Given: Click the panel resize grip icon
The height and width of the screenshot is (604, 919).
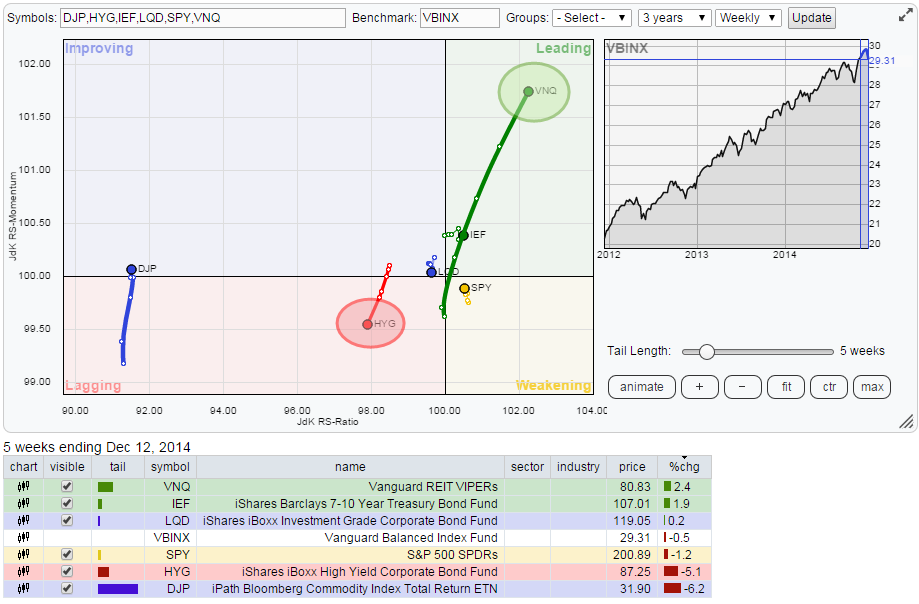Looking at the screenshot, I should [906, 422].
